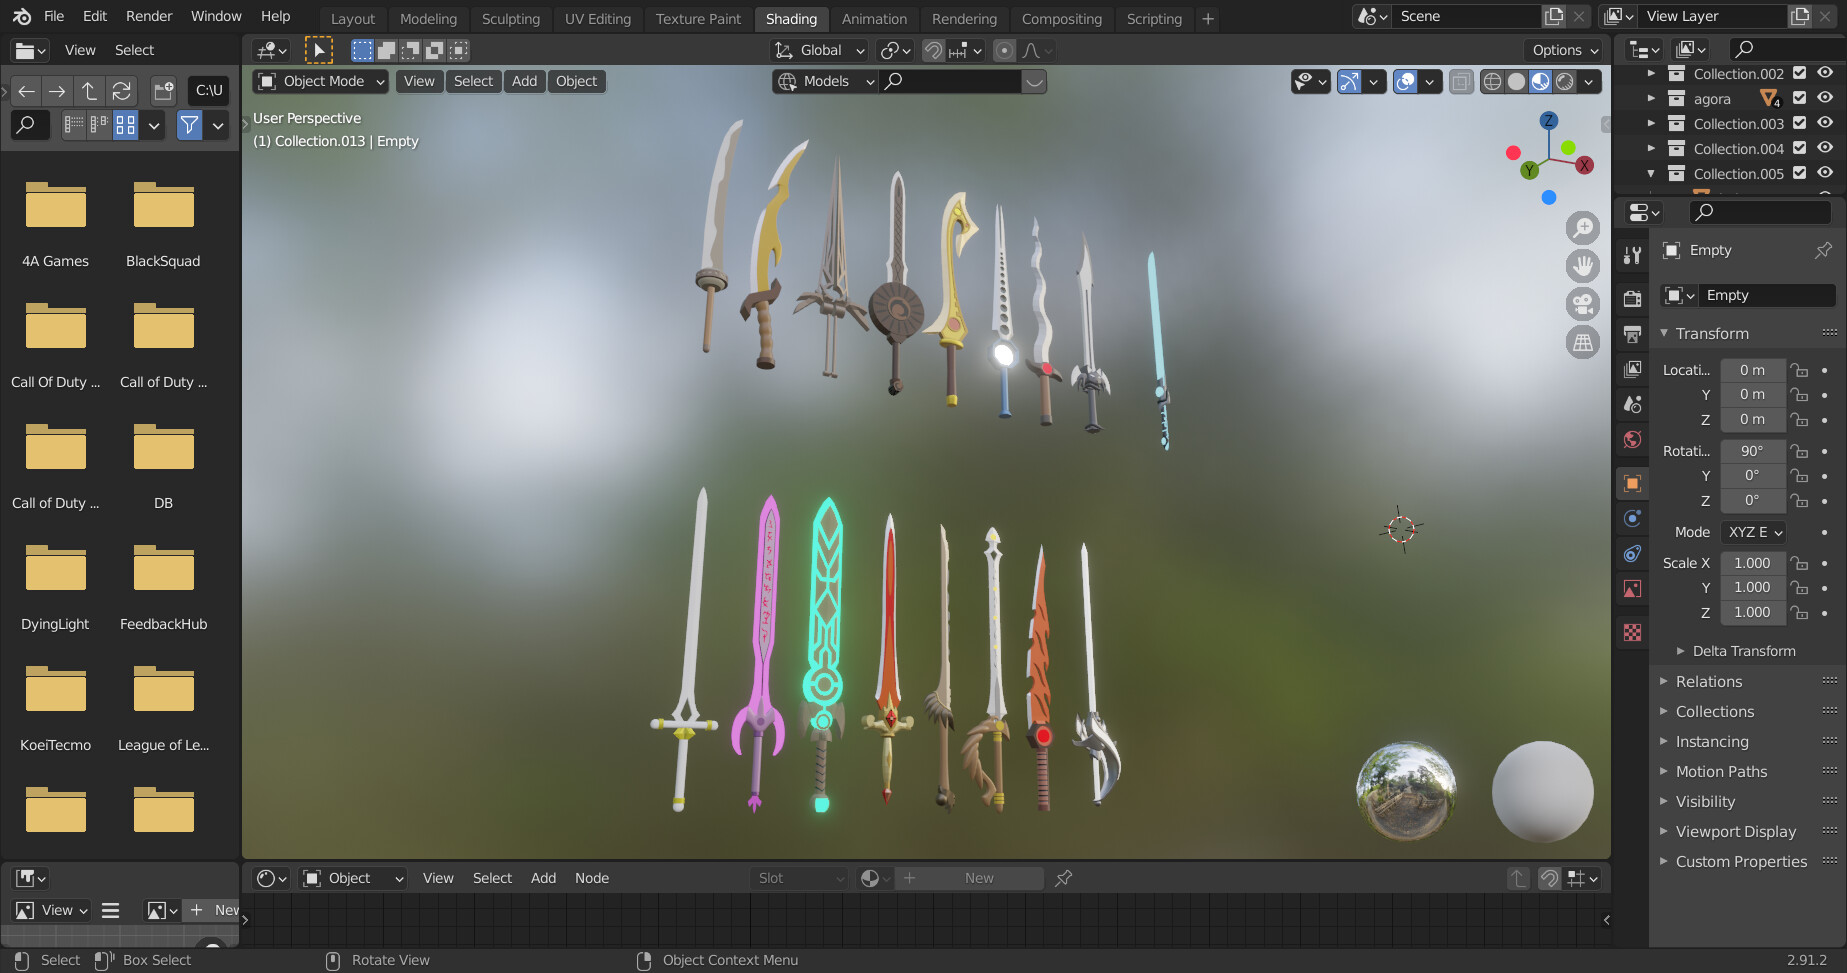
Task: Toggle X-Ray mode in the viewport
Action: tap(1461, 81)
